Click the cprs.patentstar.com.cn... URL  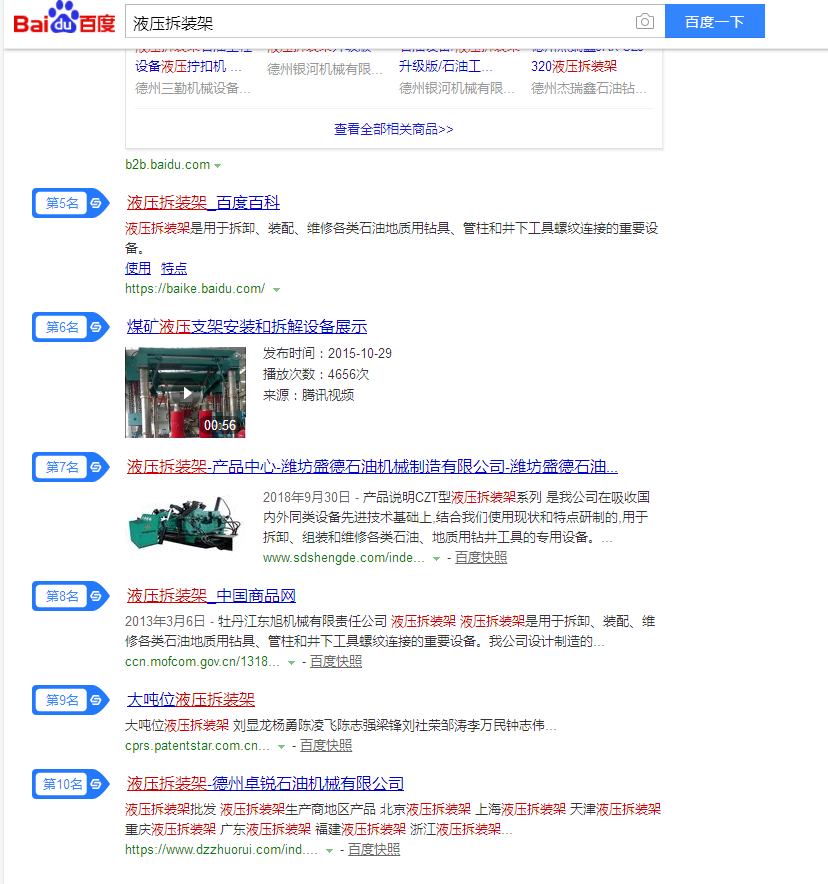[197, 746]
